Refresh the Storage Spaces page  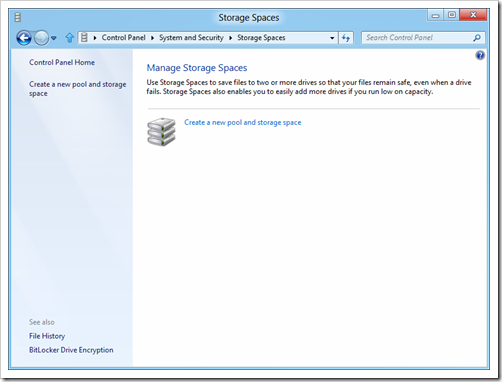coord(346,38)
